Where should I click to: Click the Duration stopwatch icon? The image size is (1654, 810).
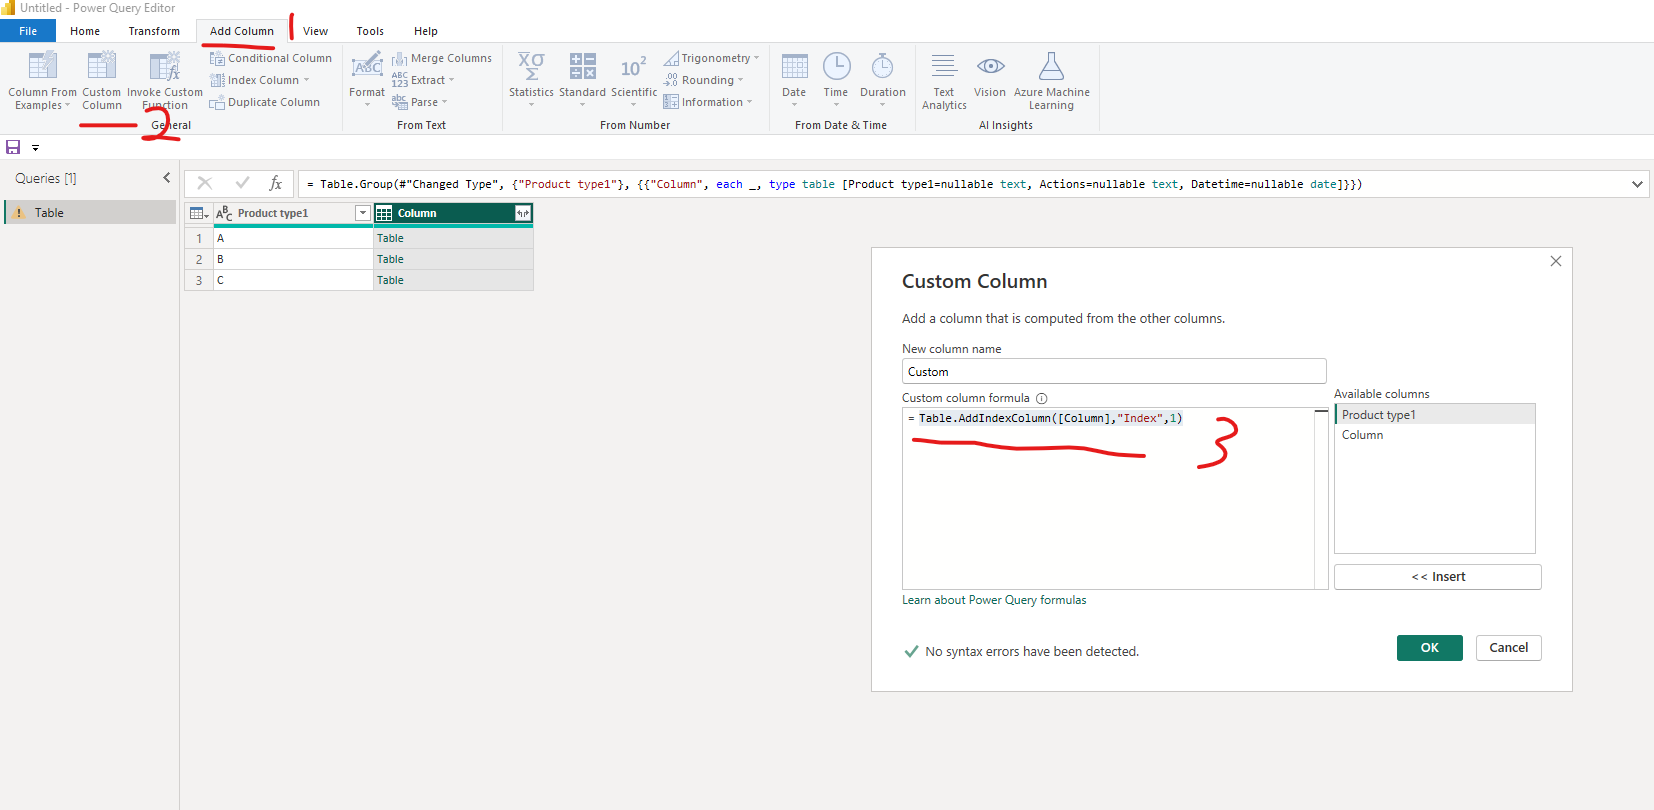pos(882,66)
